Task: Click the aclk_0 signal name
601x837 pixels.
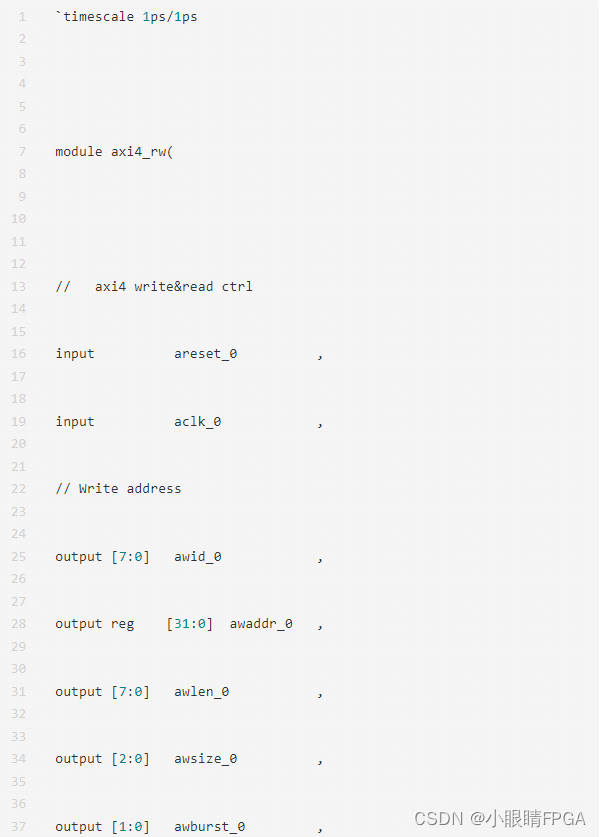Action: click(x=197, y=422)
